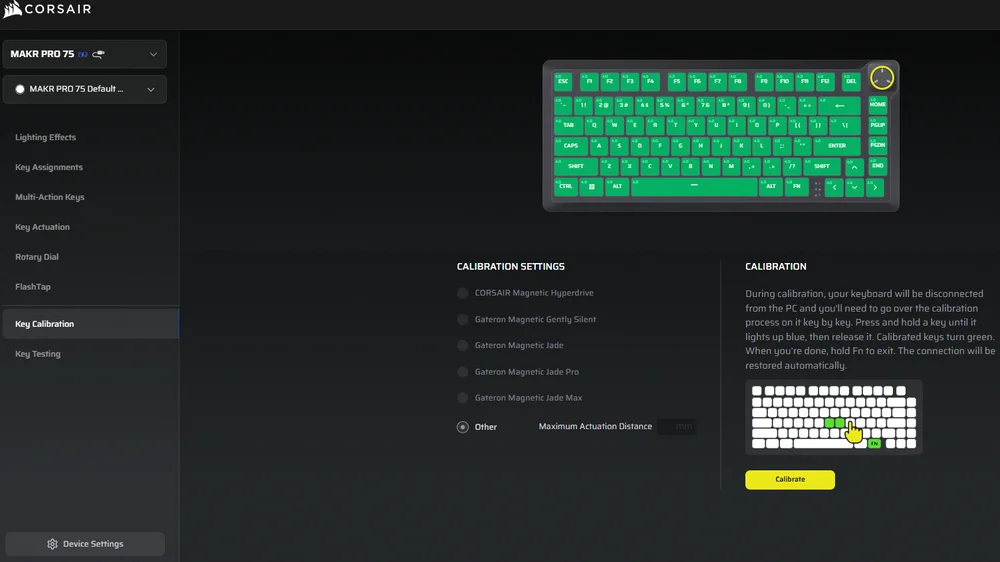Click the Corsair sails logo icon
This screenshot has height=562, width=1000.
[x=13, y=9]
